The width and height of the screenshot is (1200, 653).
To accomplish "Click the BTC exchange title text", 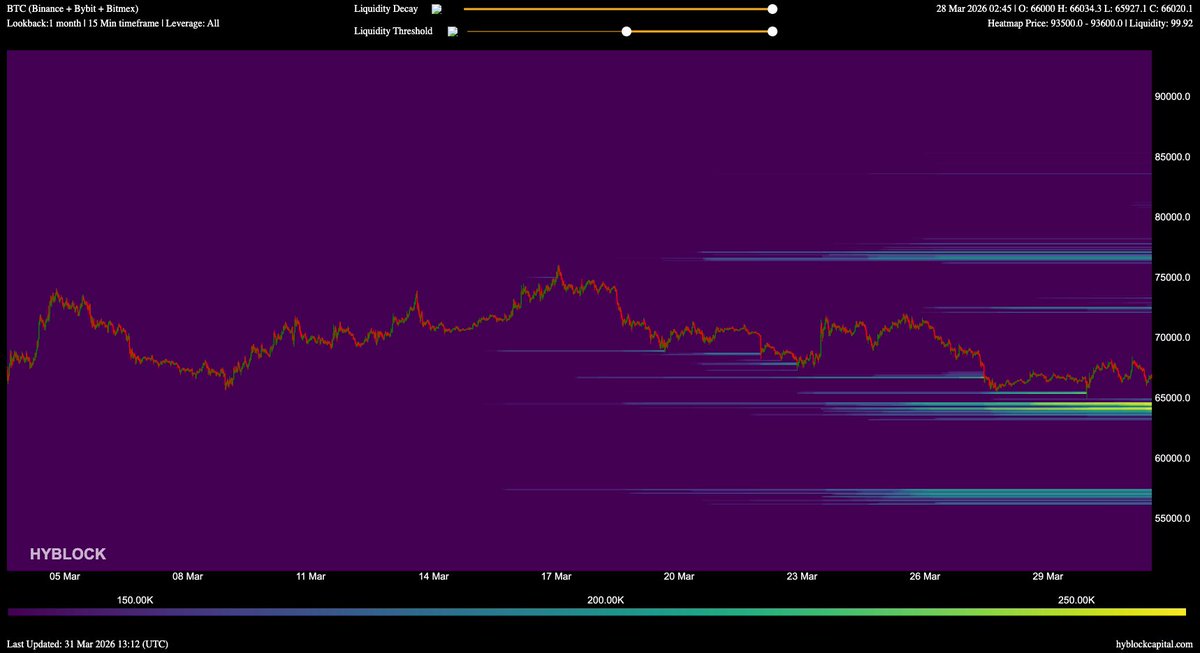I will [72, 8].
